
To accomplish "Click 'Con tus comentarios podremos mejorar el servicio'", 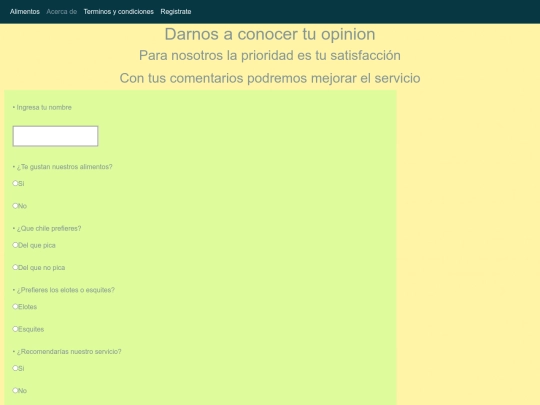I will click(270, 78).
